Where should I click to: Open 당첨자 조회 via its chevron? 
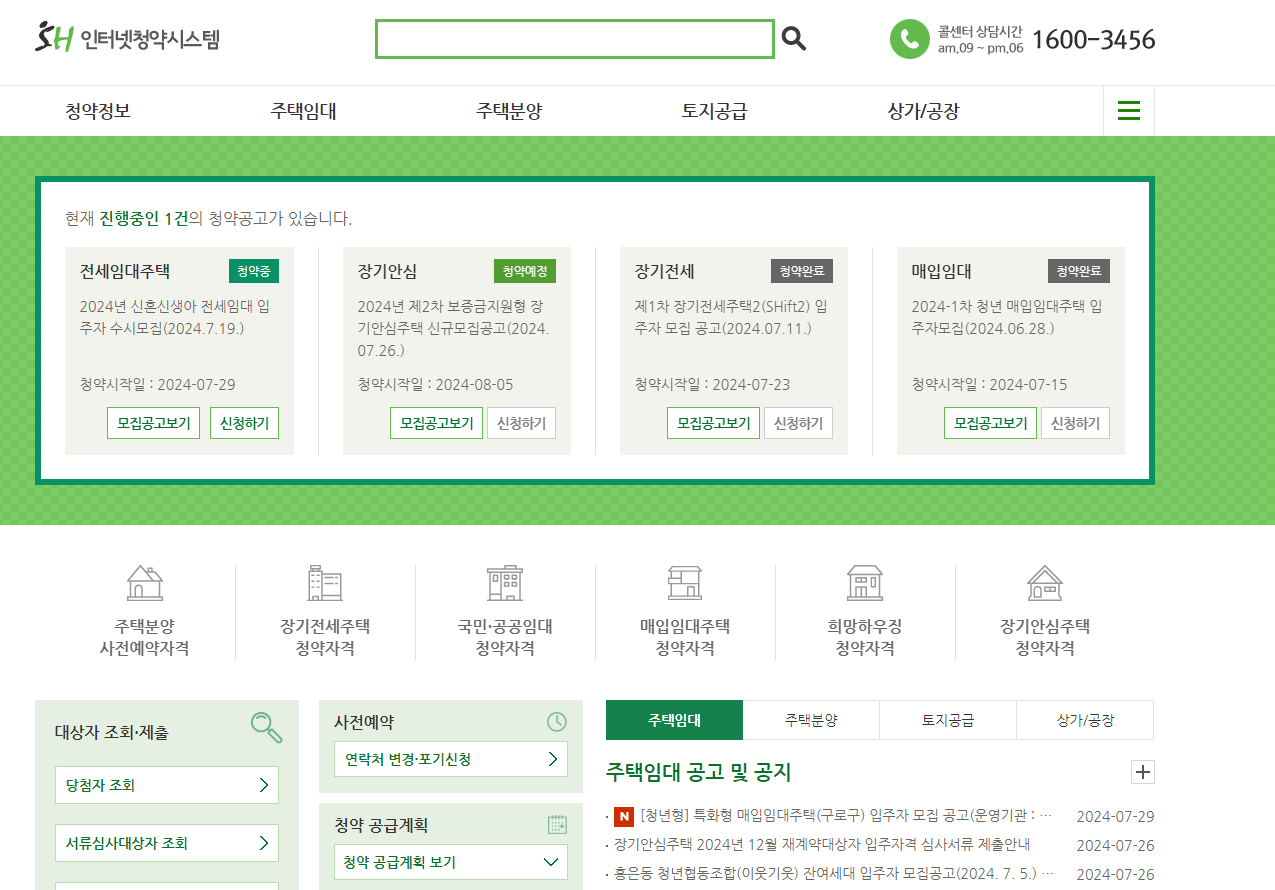pos(266,785)
